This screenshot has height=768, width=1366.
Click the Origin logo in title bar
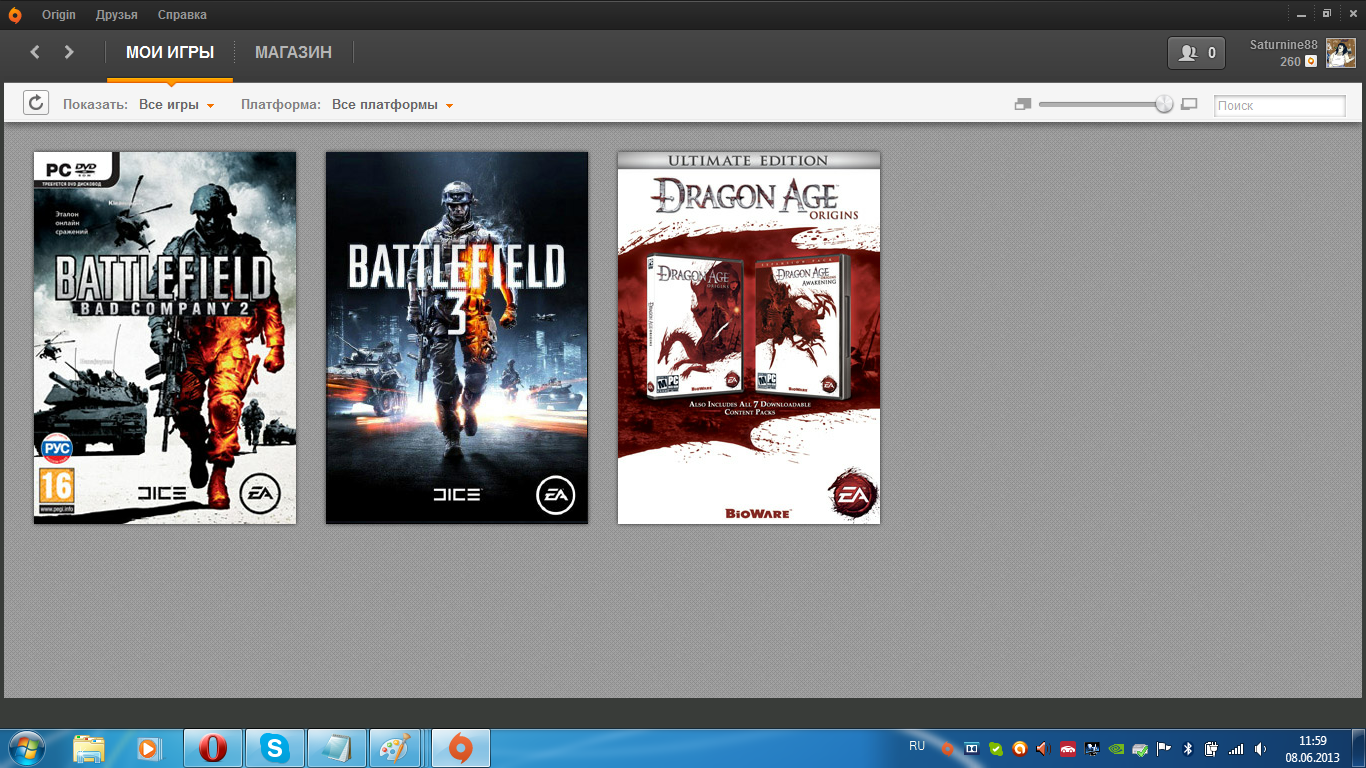pyautogui.click(x=15, y=15)
